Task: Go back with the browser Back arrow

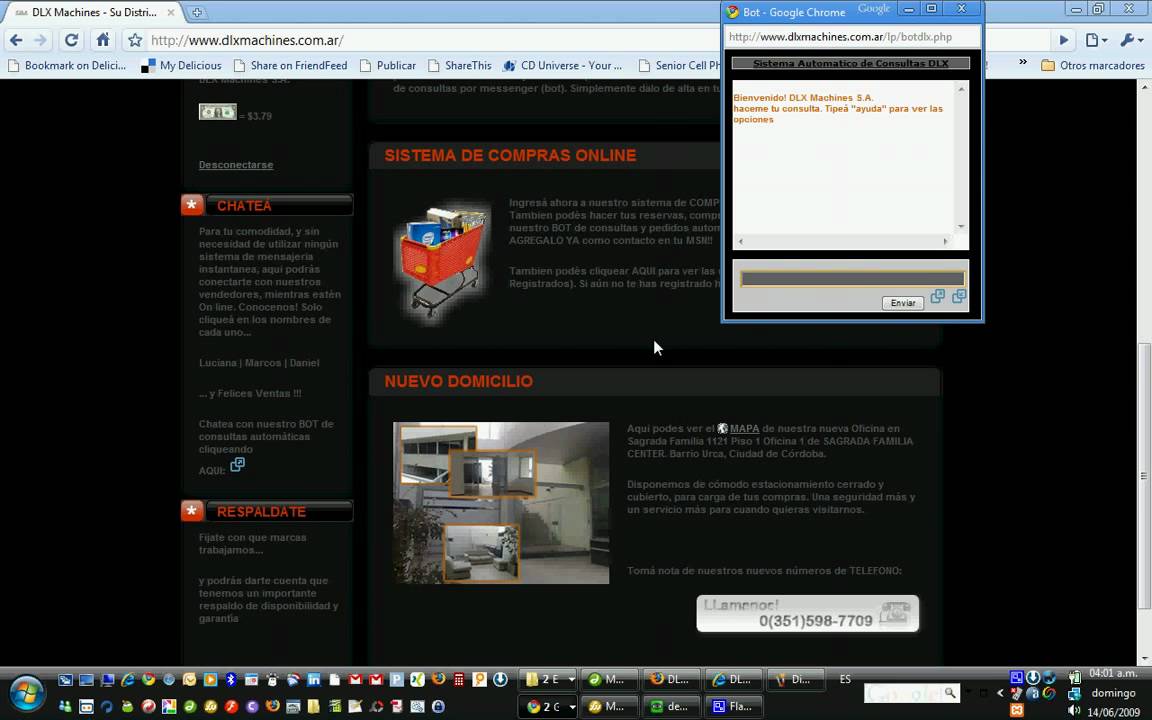Action: (16, 40)
